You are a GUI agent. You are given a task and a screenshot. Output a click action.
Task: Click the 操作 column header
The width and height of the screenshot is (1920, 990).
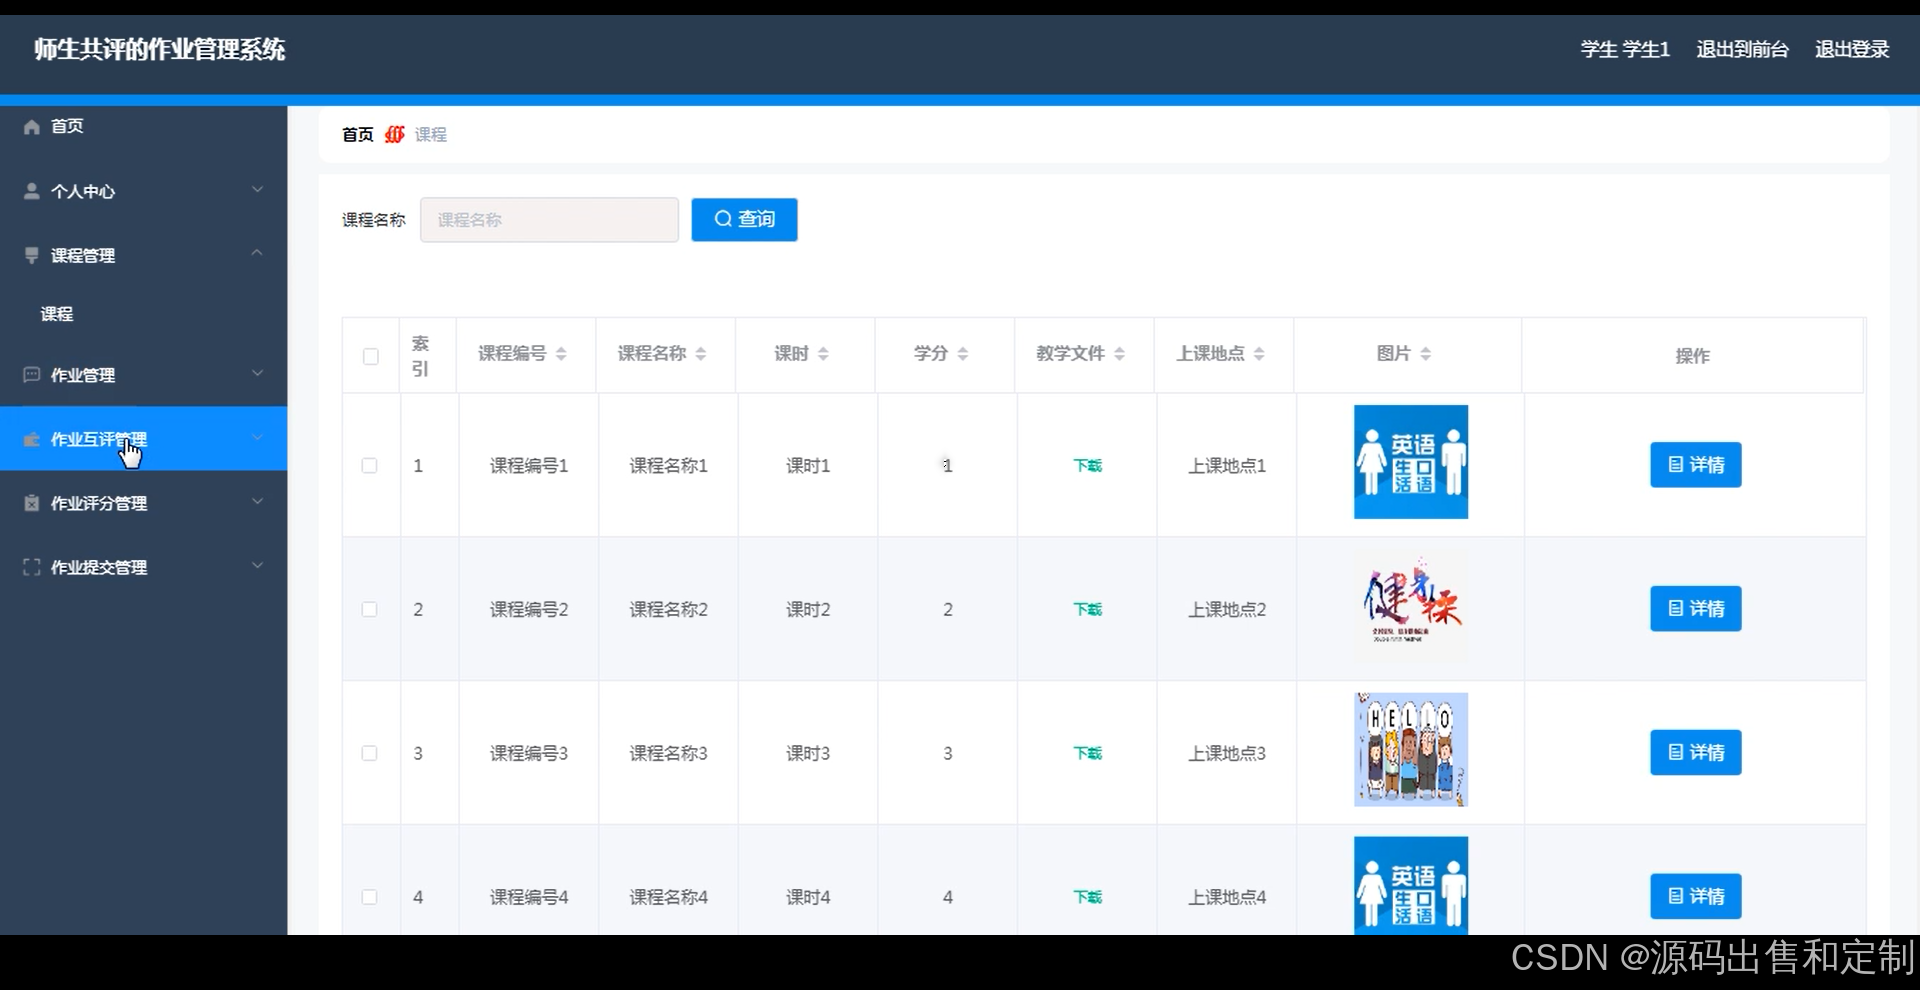coord(1692,356)
